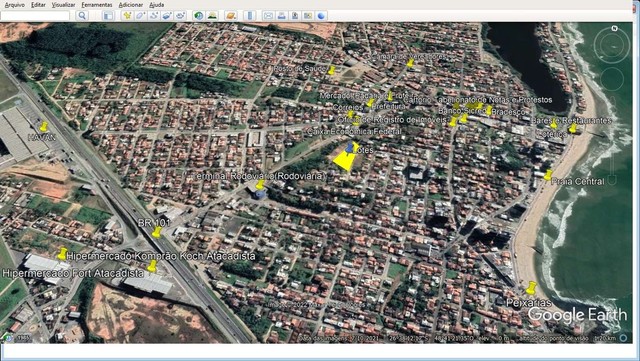Screen dimensions: 640x361
Task: Add an image overlay from toolbar
Action: 167,16
